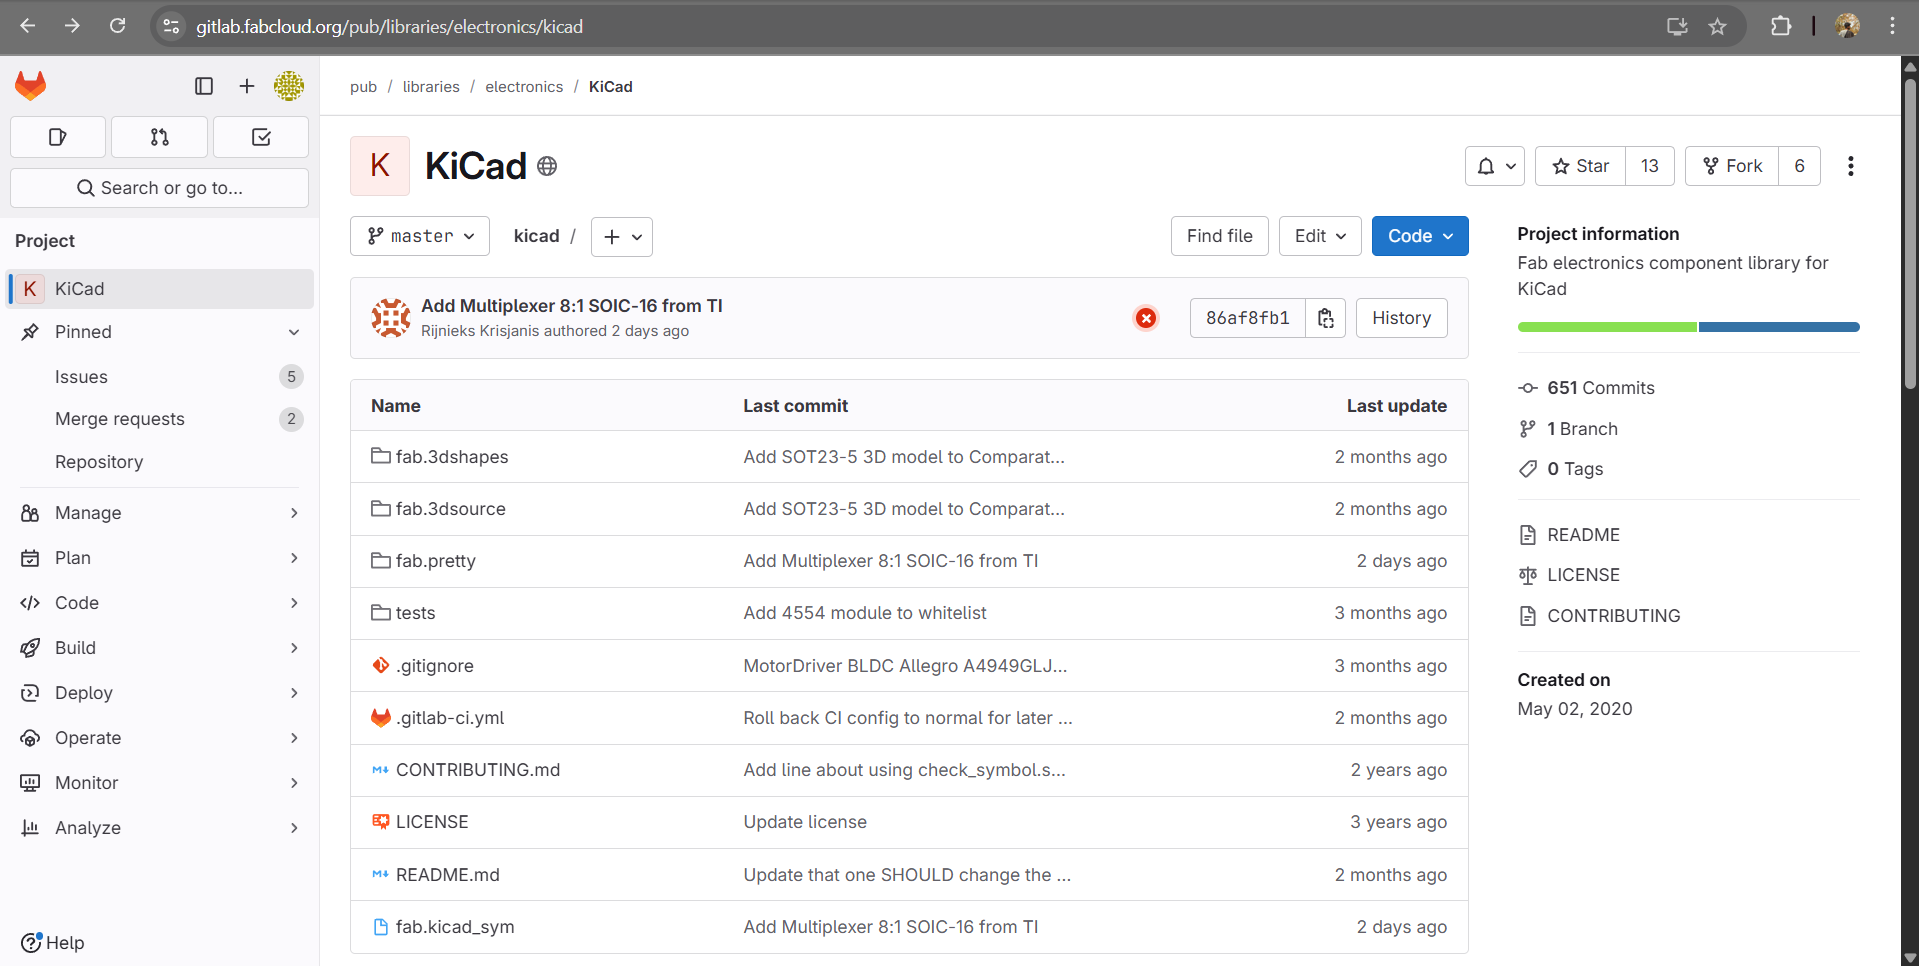Open Help at sidebar bottom
1919x966 pixels.
pos(53,943)
